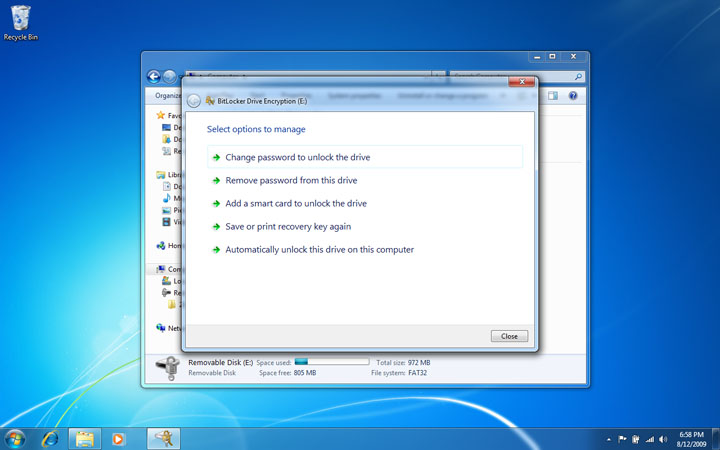Click Save or print recovery key again

point(288,226)
